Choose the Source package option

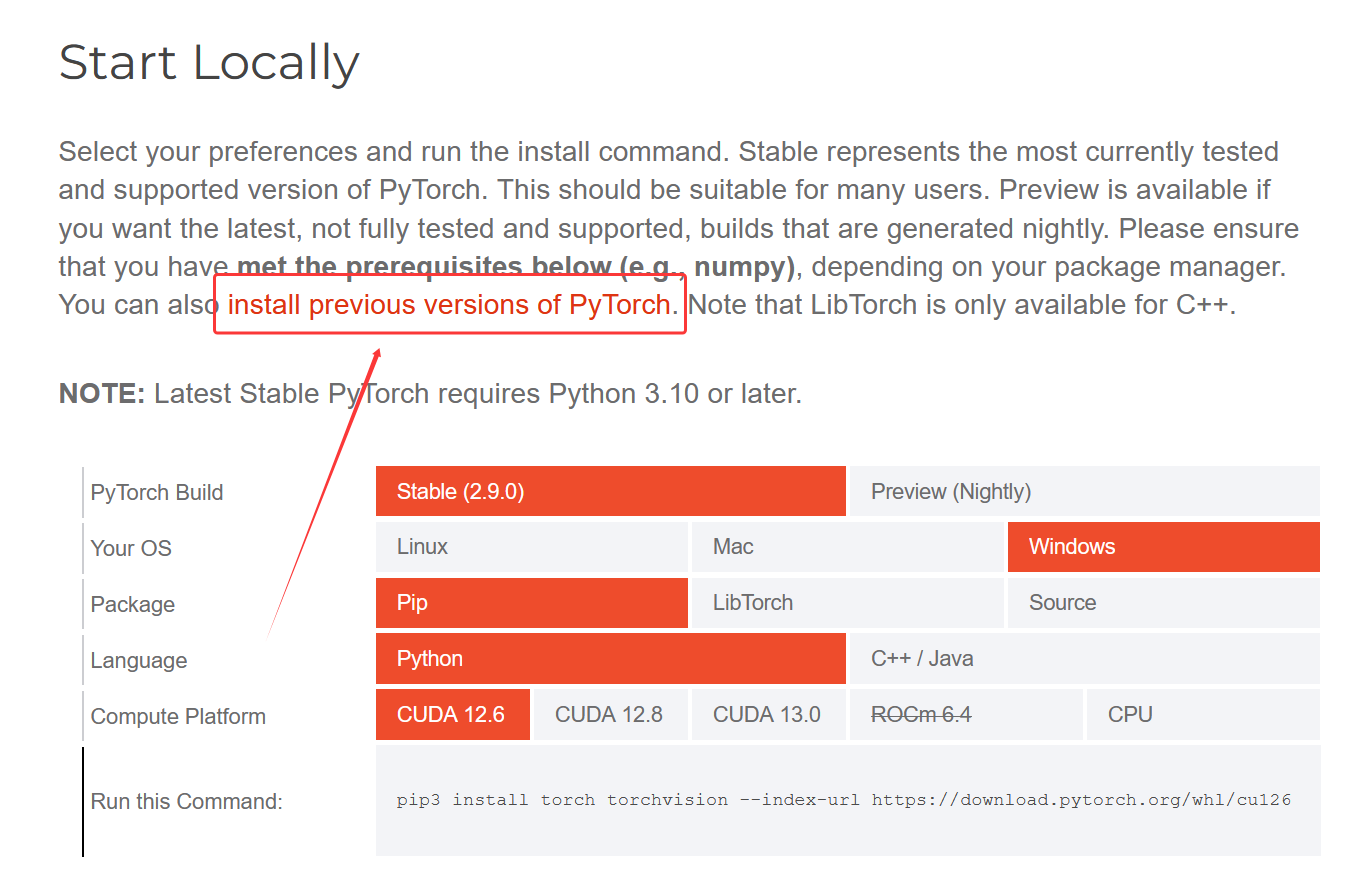tap(1164, 603)
